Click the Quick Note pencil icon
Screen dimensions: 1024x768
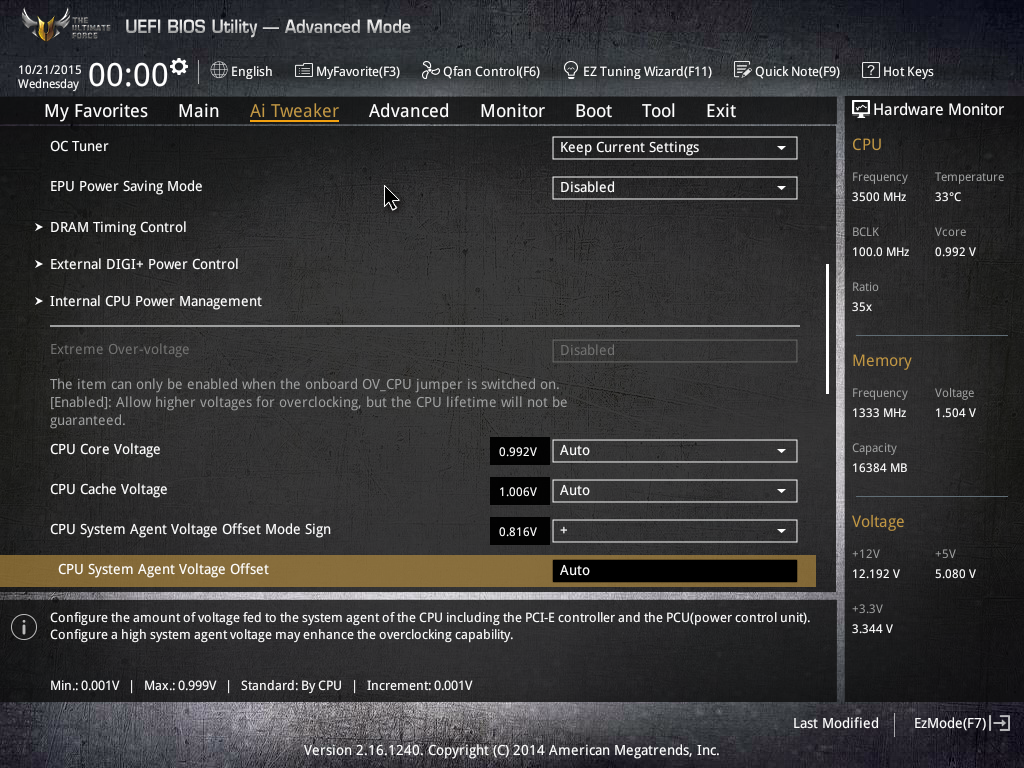[x=742, y=70]
